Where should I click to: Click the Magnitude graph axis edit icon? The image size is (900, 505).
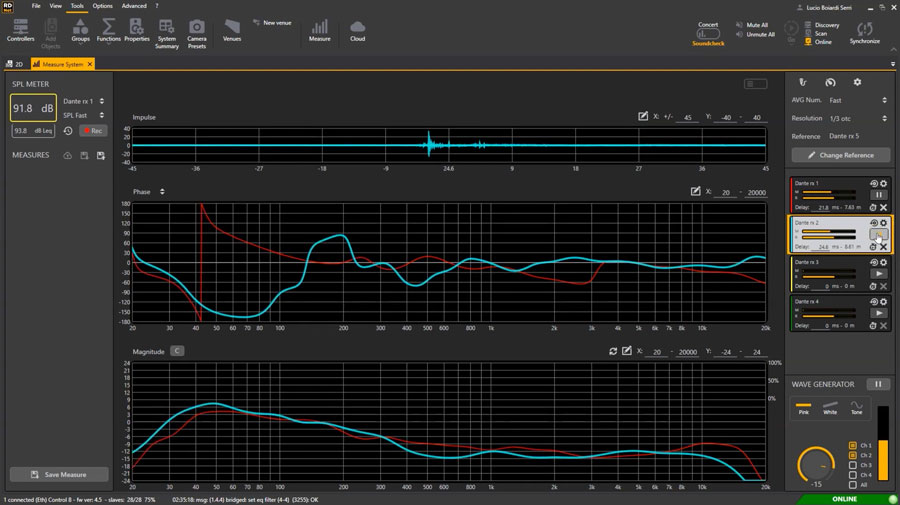point(627,351)
